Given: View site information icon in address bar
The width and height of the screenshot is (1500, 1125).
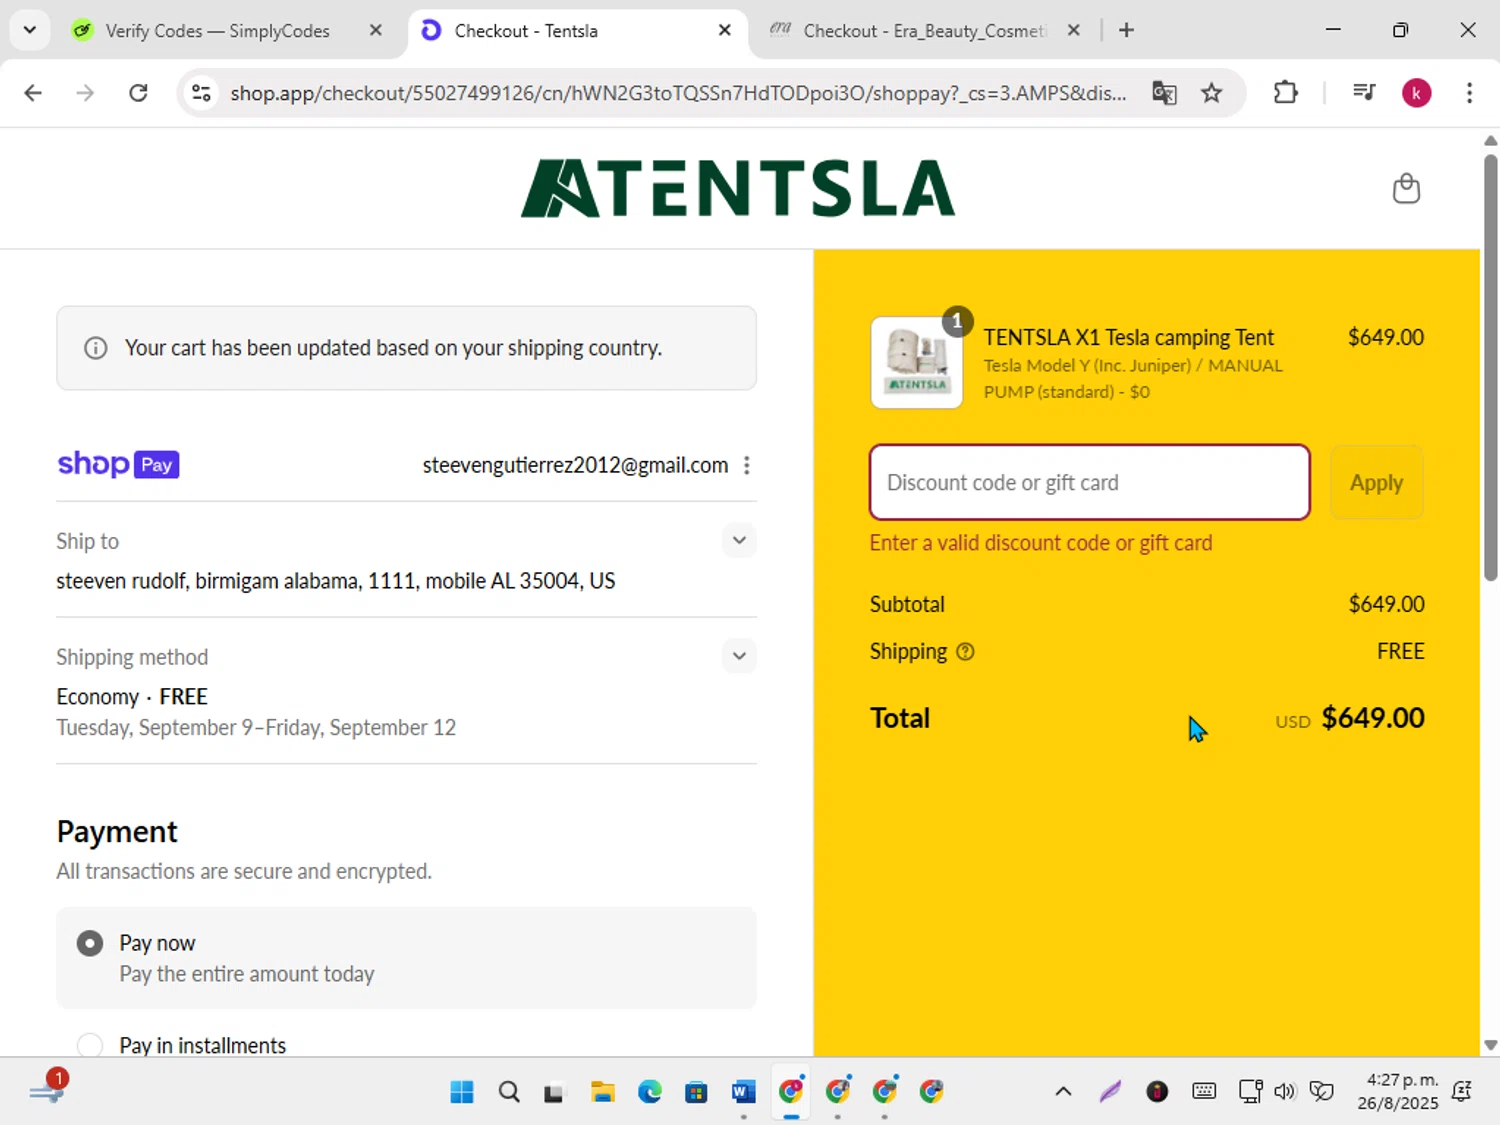Looking at the screenshot, I should tap(201, 93).
